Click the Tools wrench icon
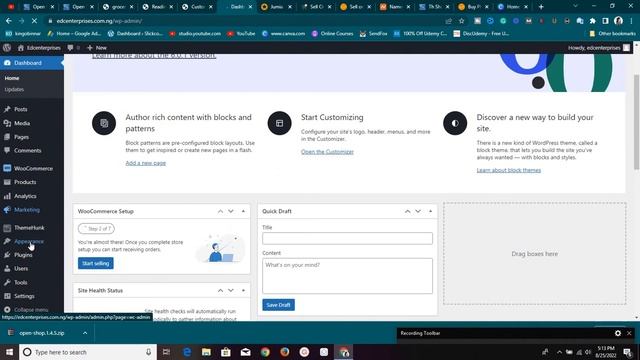 click(7, 282)
